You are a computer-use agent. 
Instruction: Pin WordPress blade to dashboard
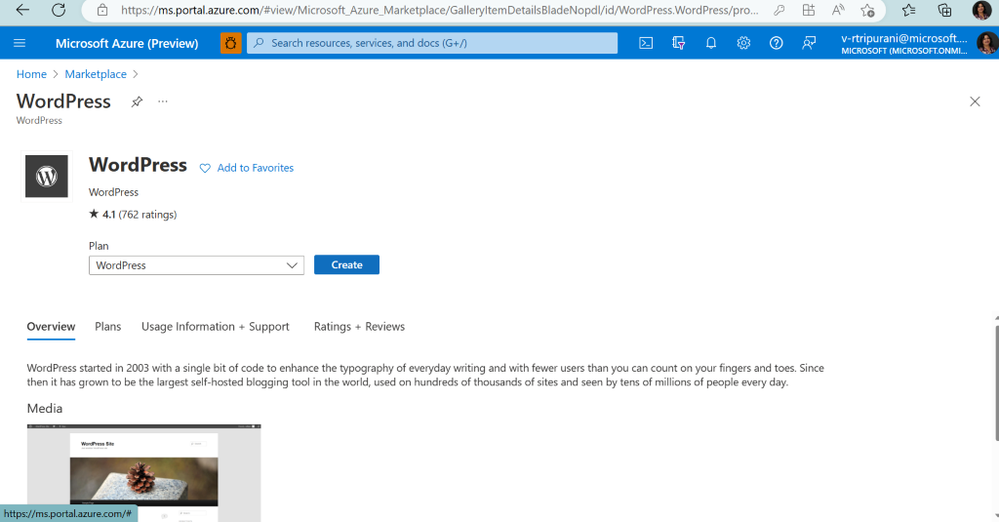(x=136, y=101)
